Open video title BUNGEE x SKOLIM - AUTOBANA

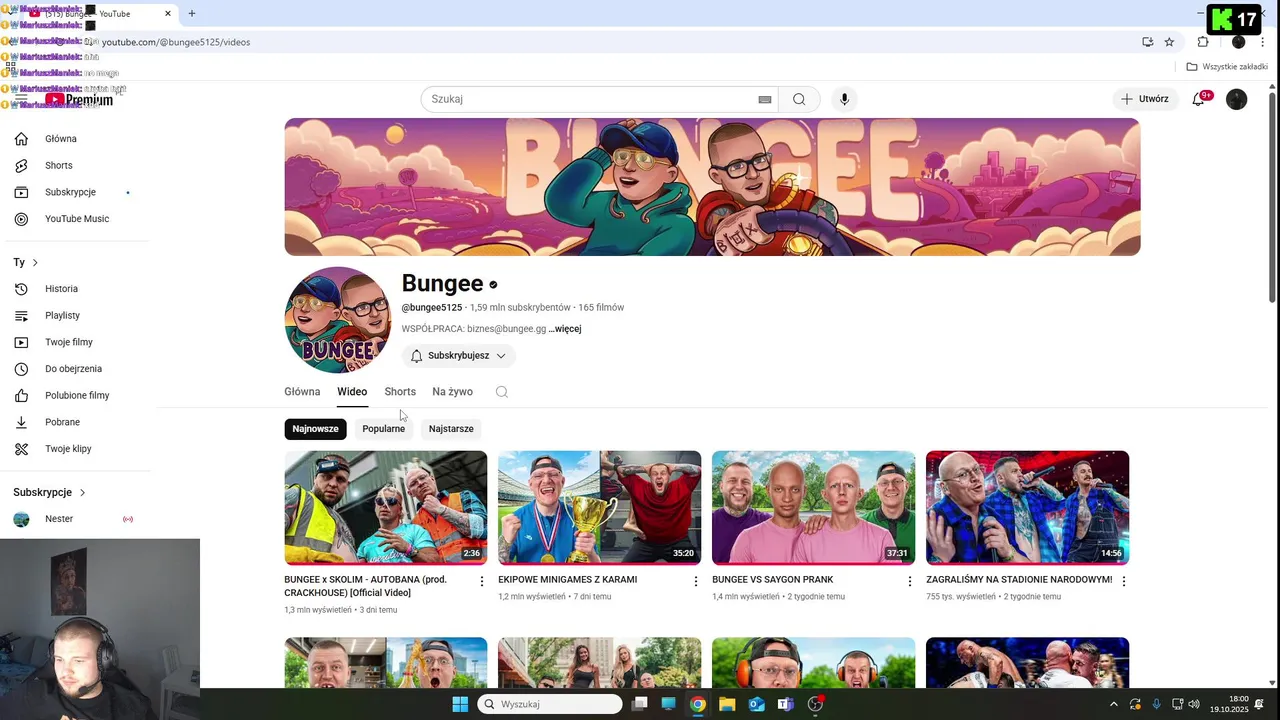(365, 586)
